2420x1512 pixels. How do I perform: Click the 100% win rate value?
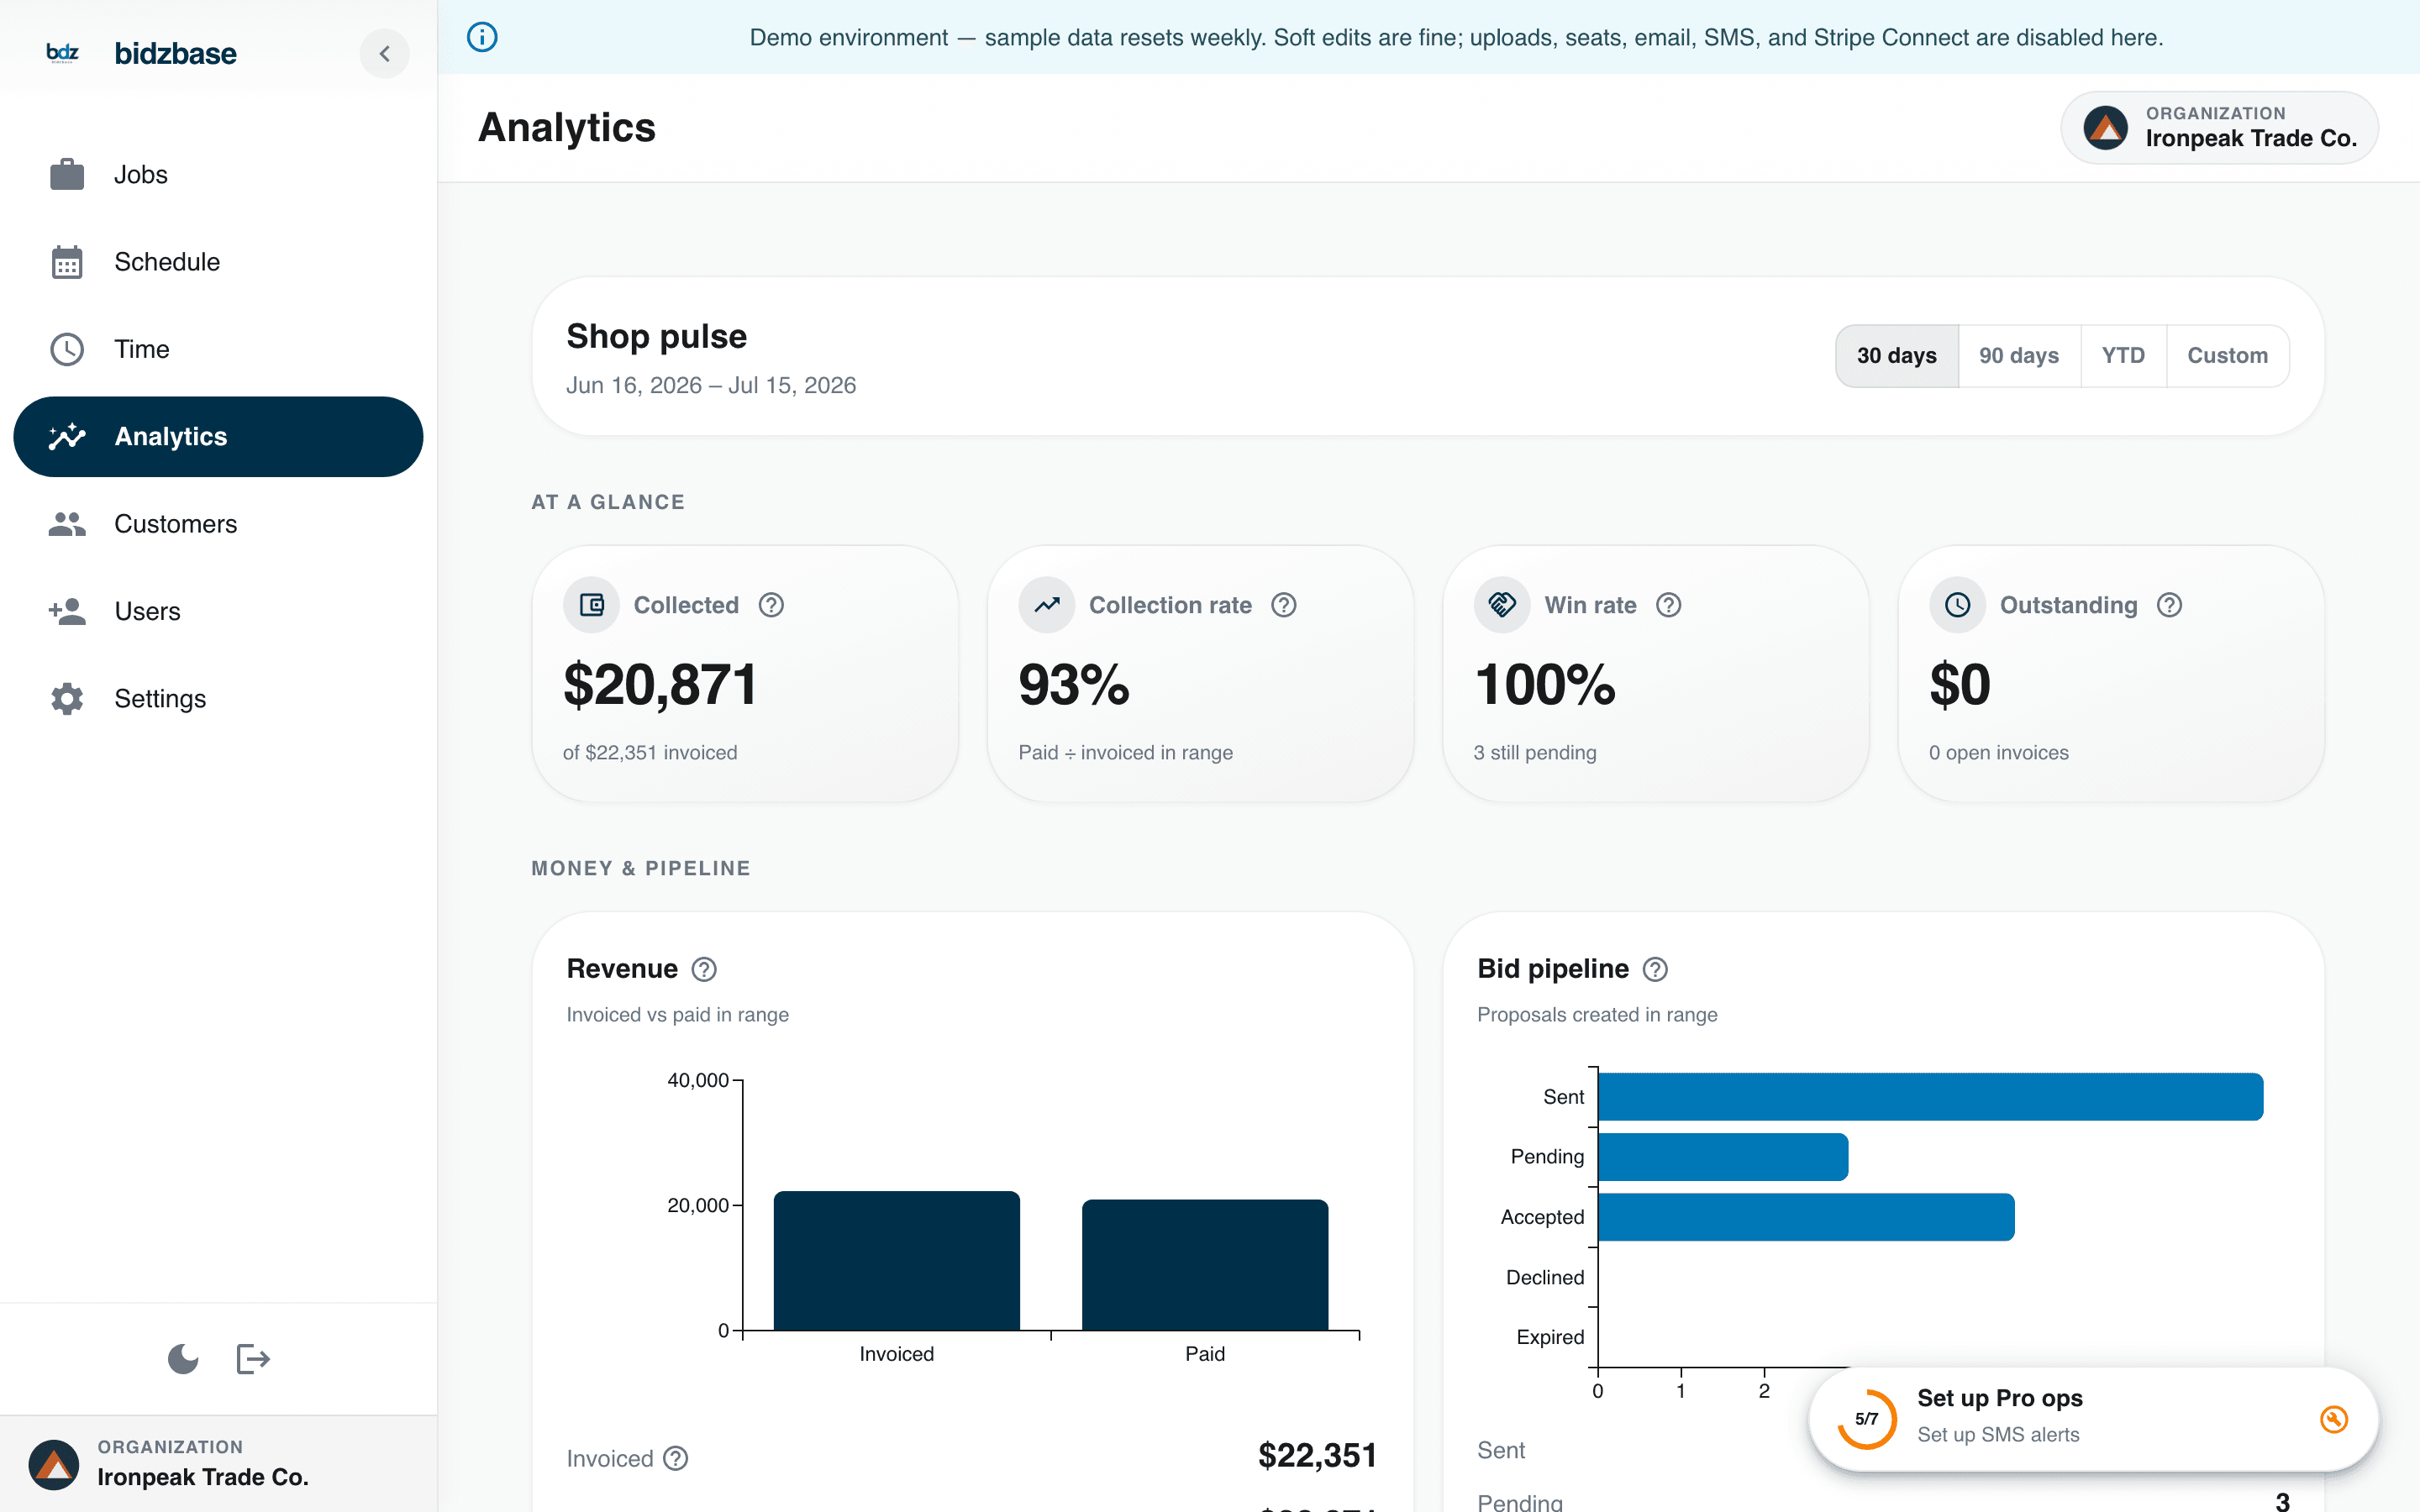(x=1545, y=685)
